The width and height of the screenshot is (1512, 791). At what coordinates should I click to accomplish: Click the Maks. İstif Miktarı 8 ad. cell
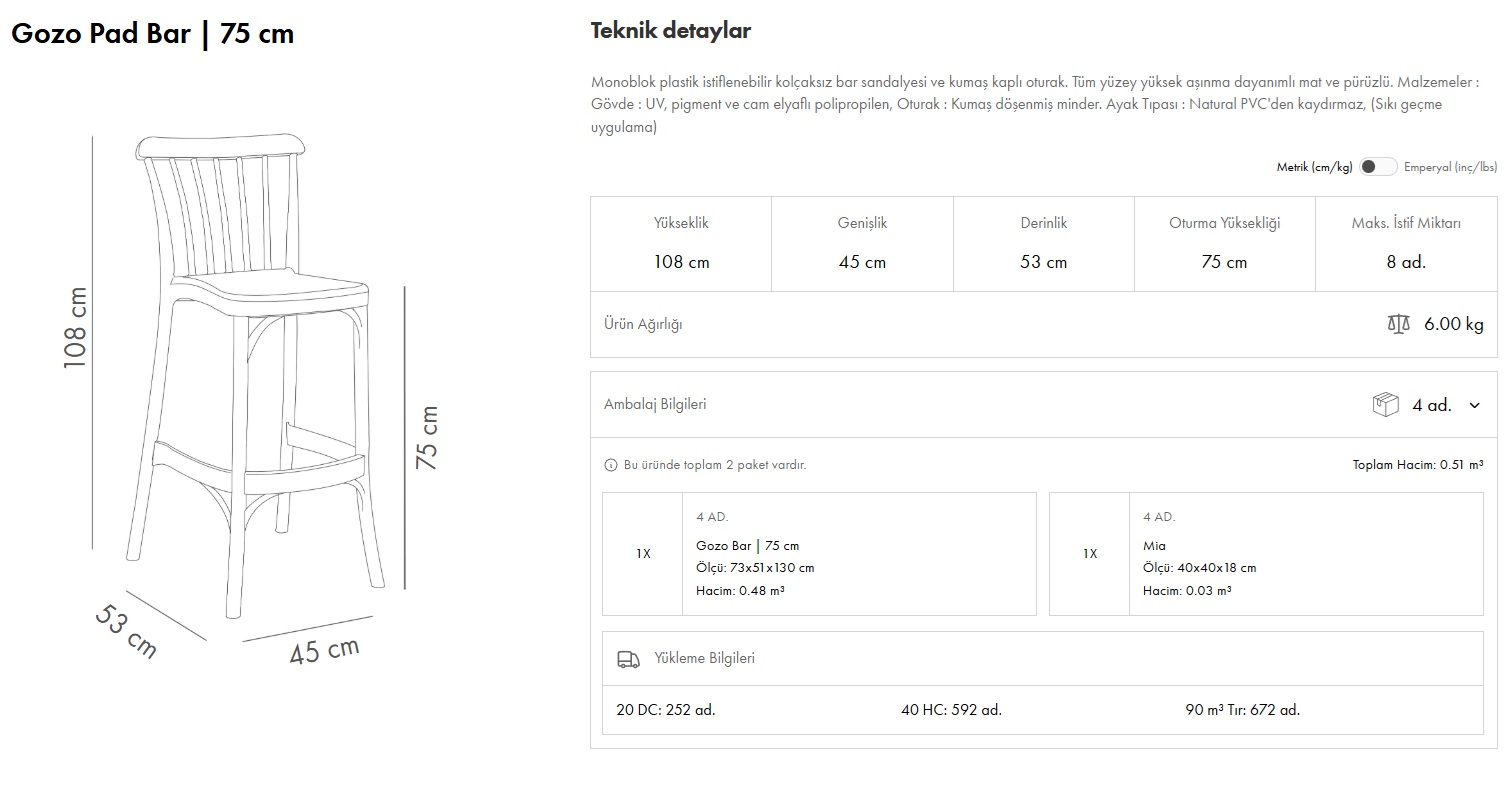[1405, 243]
